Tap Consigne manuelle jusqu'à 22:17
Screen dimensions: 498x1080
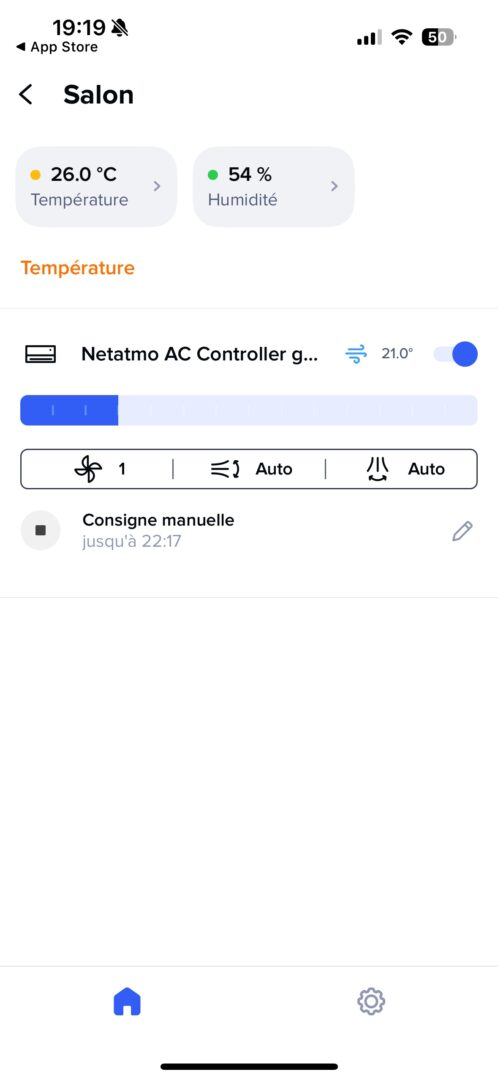158,530
